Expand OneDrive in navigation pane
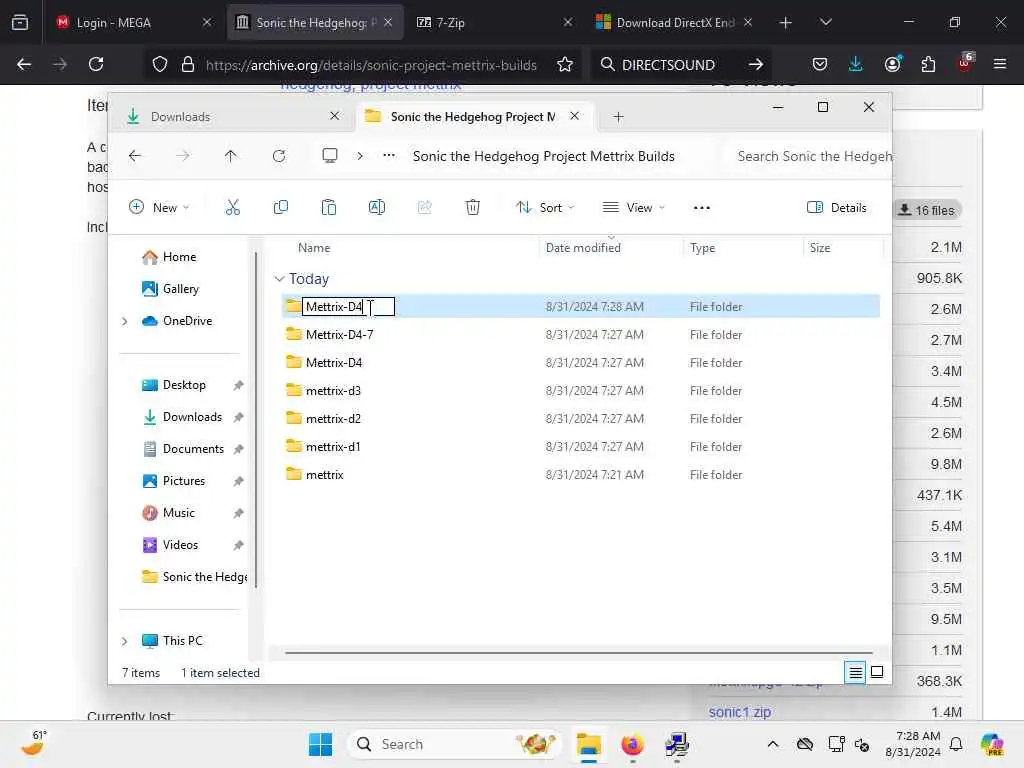The width and height of the screenshot is (1024, 768). pyautogui.click(x=125, y=321)
